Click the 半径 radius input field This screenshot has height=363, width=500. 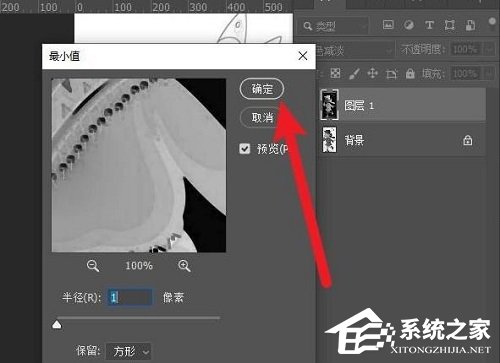pyautogui.click(x=130, y=297)
